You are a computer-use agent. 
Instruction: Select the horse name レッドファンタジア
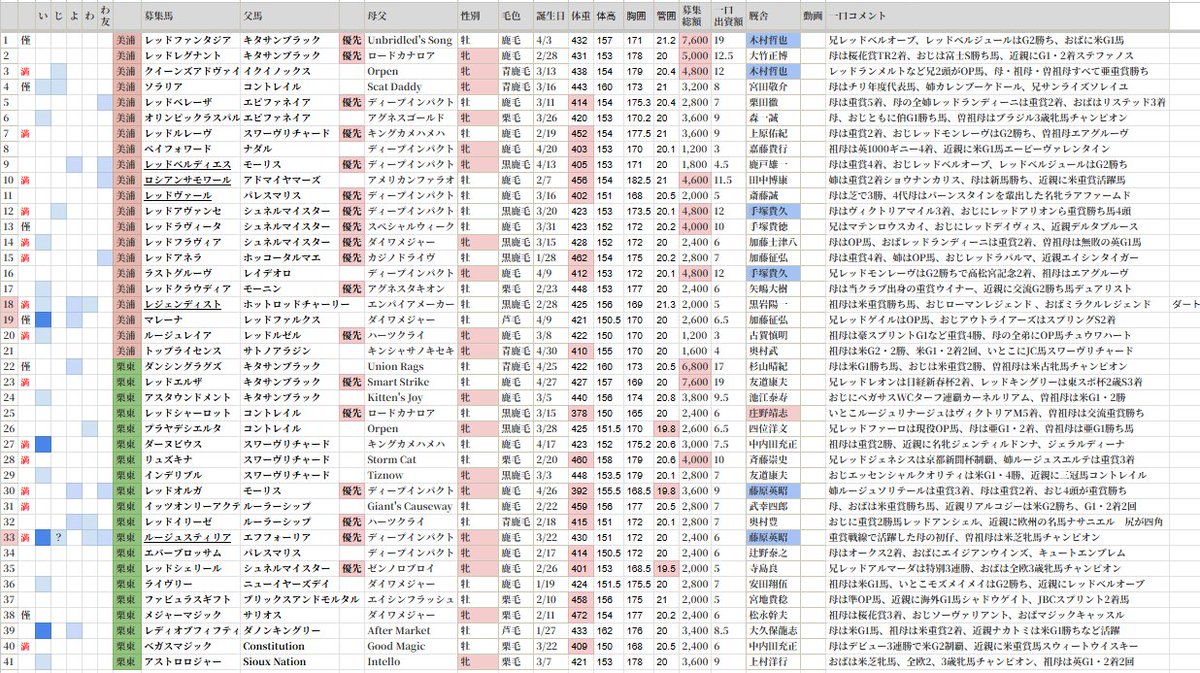click(187, 40)
